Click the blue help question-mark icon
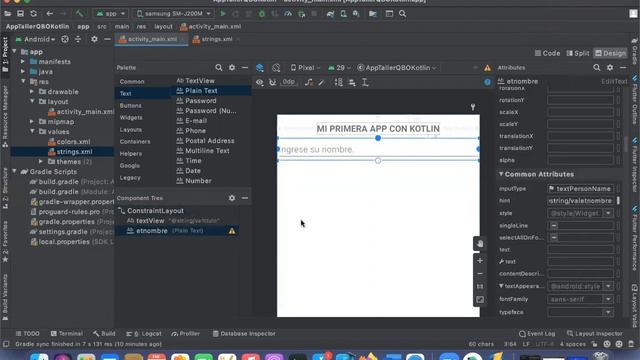The image size is (640, 360). pos(487,82)
